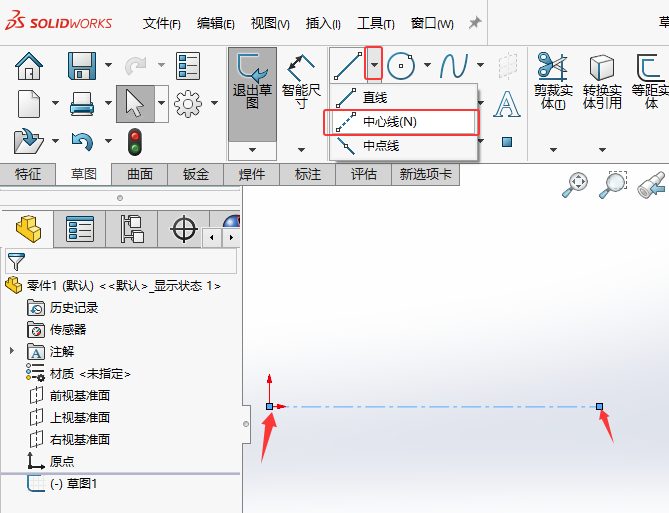Screen dimensions: 669x513
Task: Select the Circle sketch tool
Action: (x=401, y=66)
